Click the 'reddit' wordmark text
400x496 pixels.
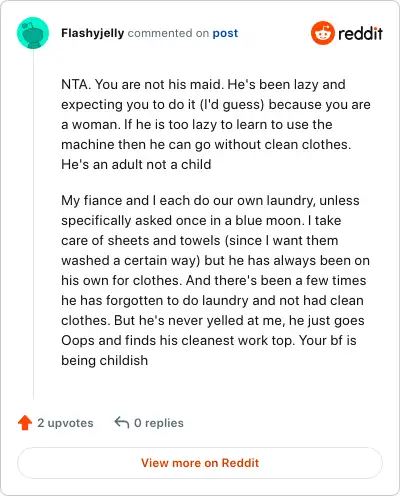[360, 33]
